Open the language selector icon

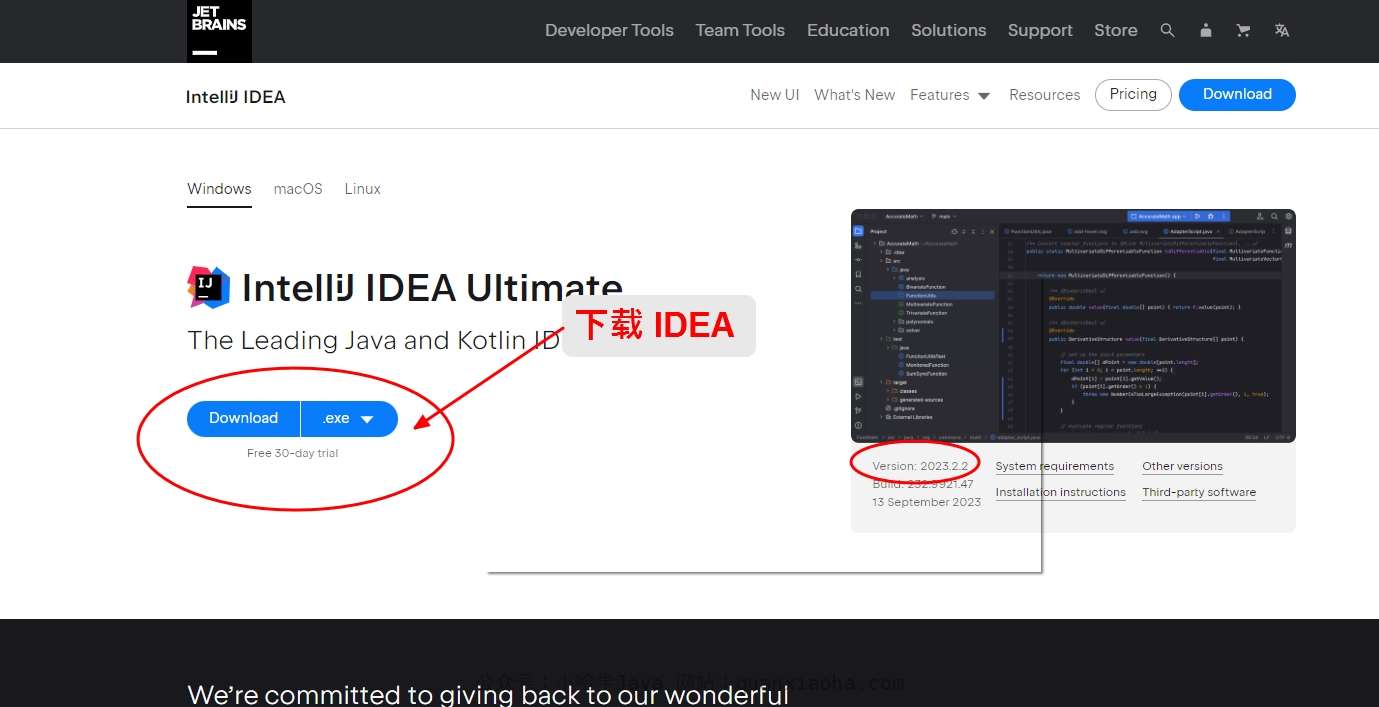click(1281, 31)
